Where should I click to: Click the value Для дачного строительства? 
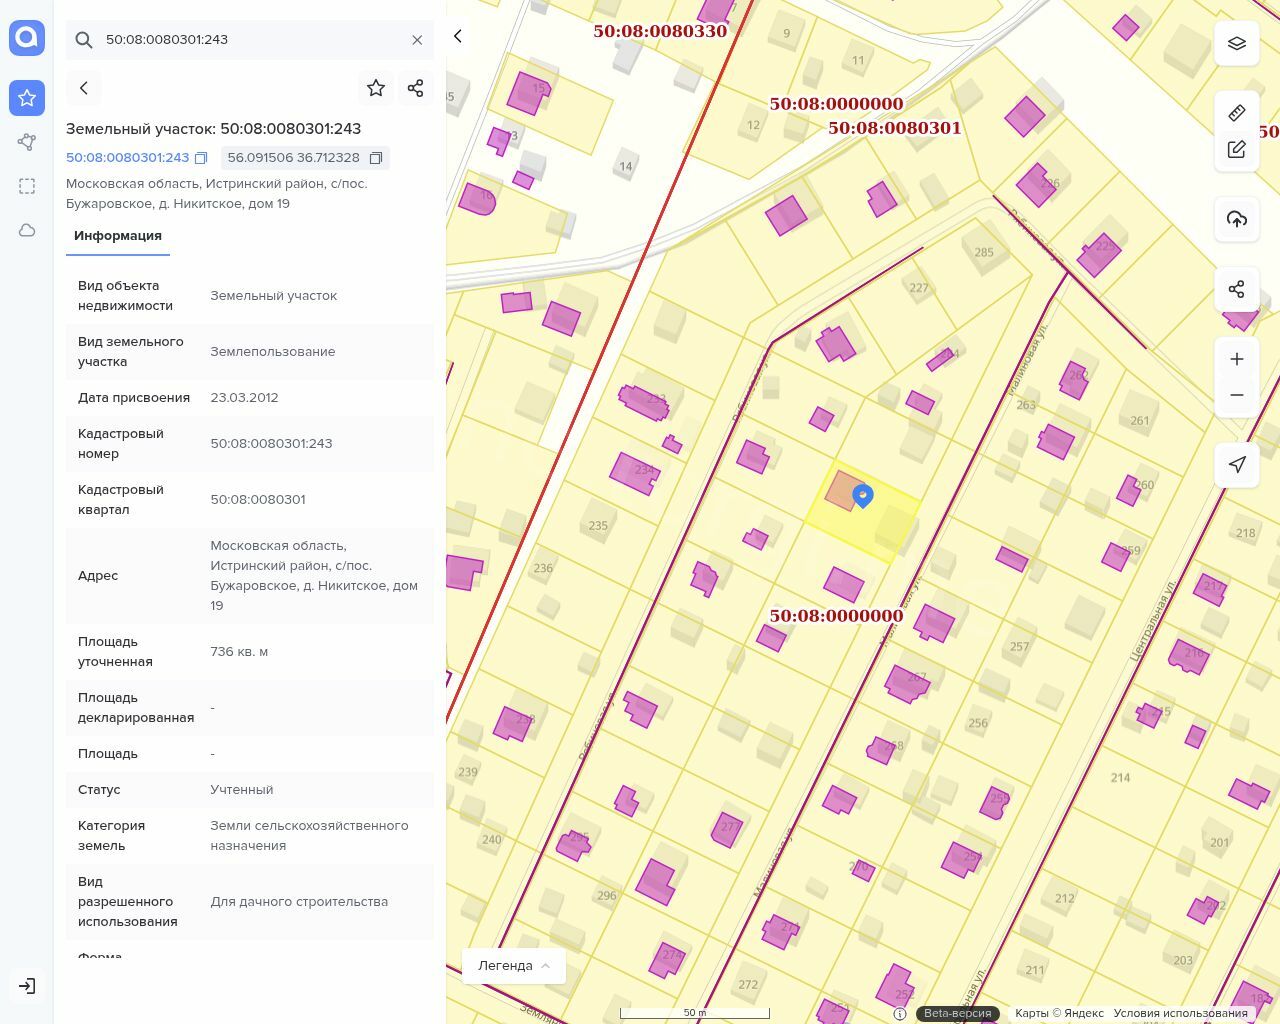coord(299,902)
